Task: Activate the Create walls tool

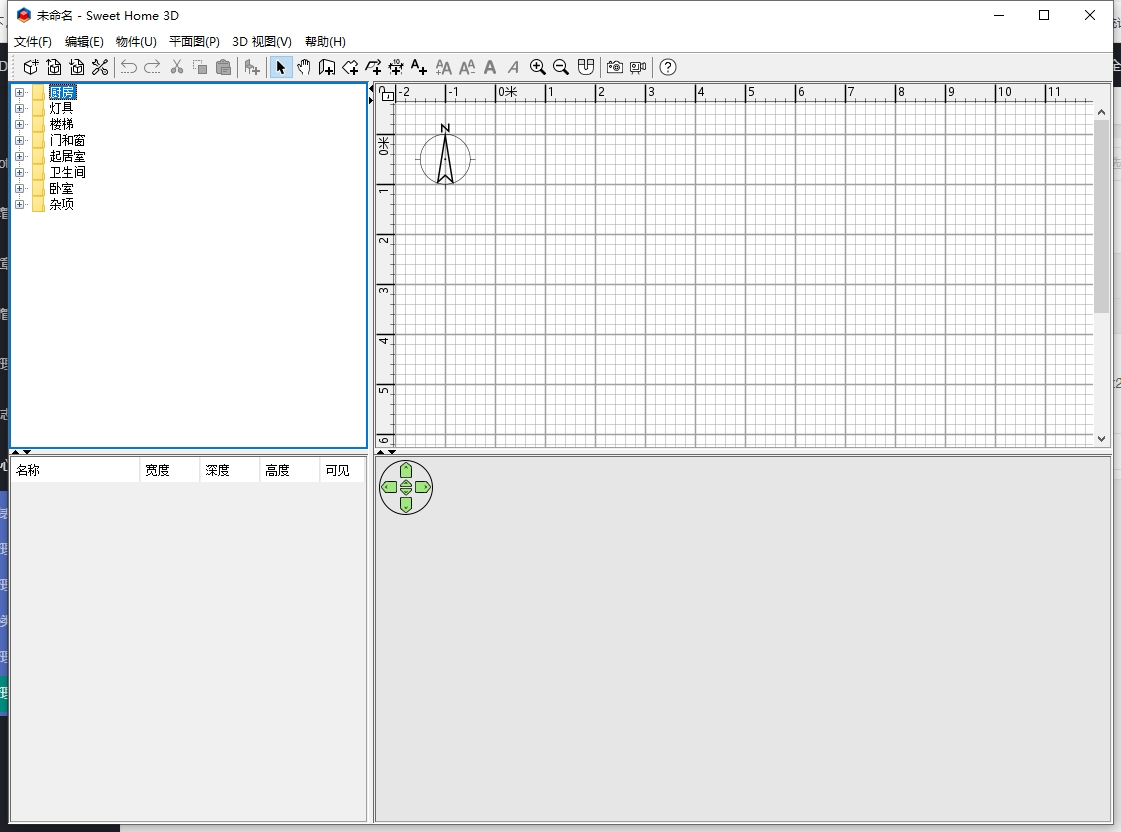Action: pos(327,67)
